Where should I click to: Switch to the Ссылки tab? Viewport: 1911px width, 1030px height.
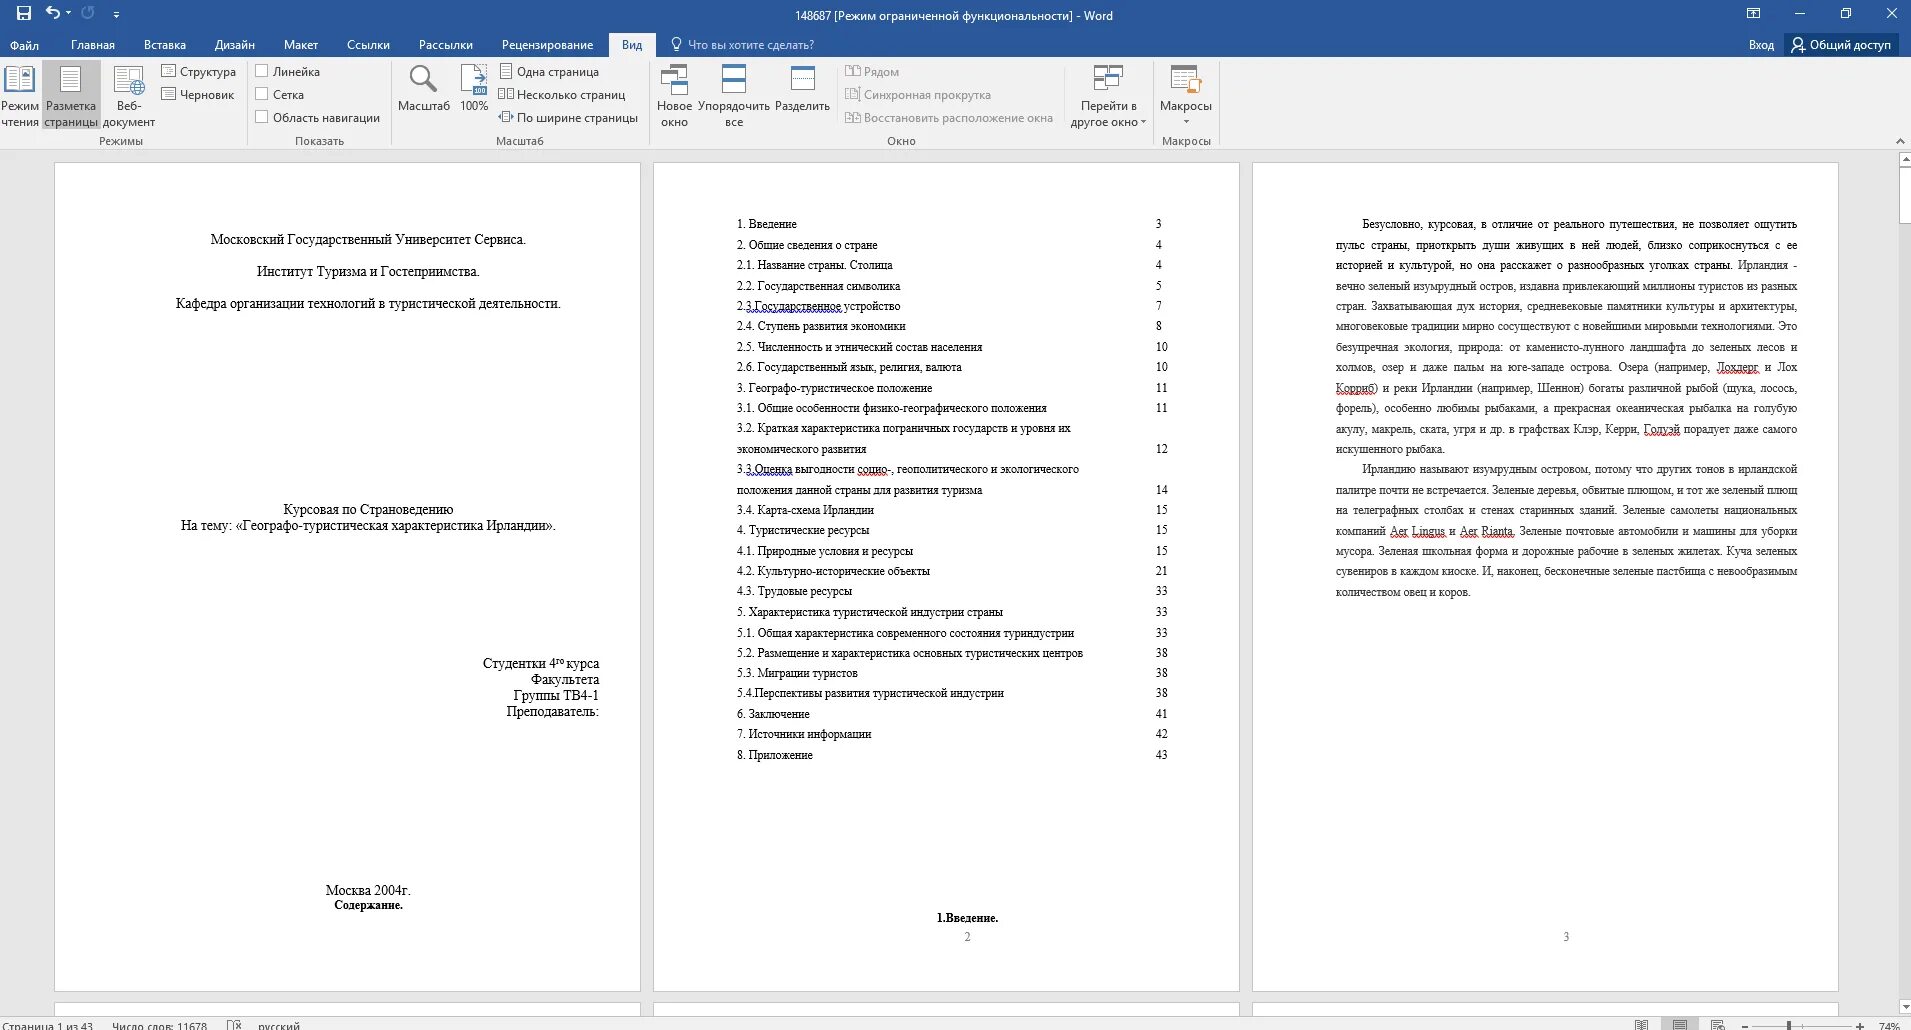[368, 45]
